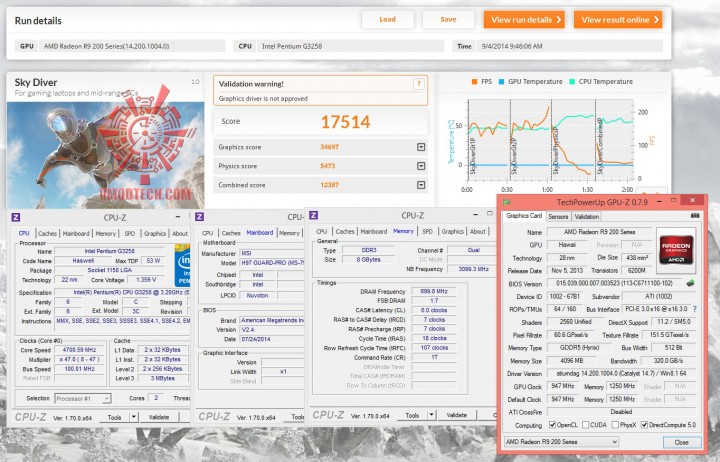
Task: Open the Tools dropdown arrow in Memory CPU-Z window
Action: (431, 415)
